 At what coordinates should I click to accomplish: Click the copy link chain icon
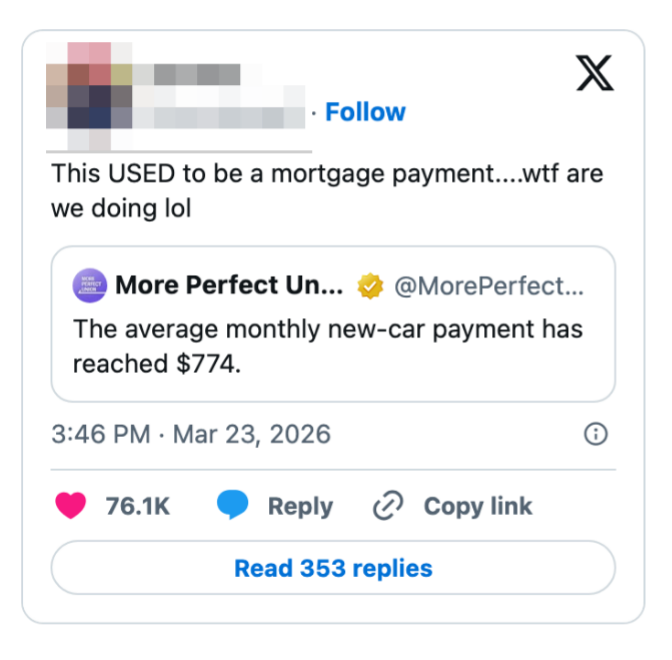387,506
